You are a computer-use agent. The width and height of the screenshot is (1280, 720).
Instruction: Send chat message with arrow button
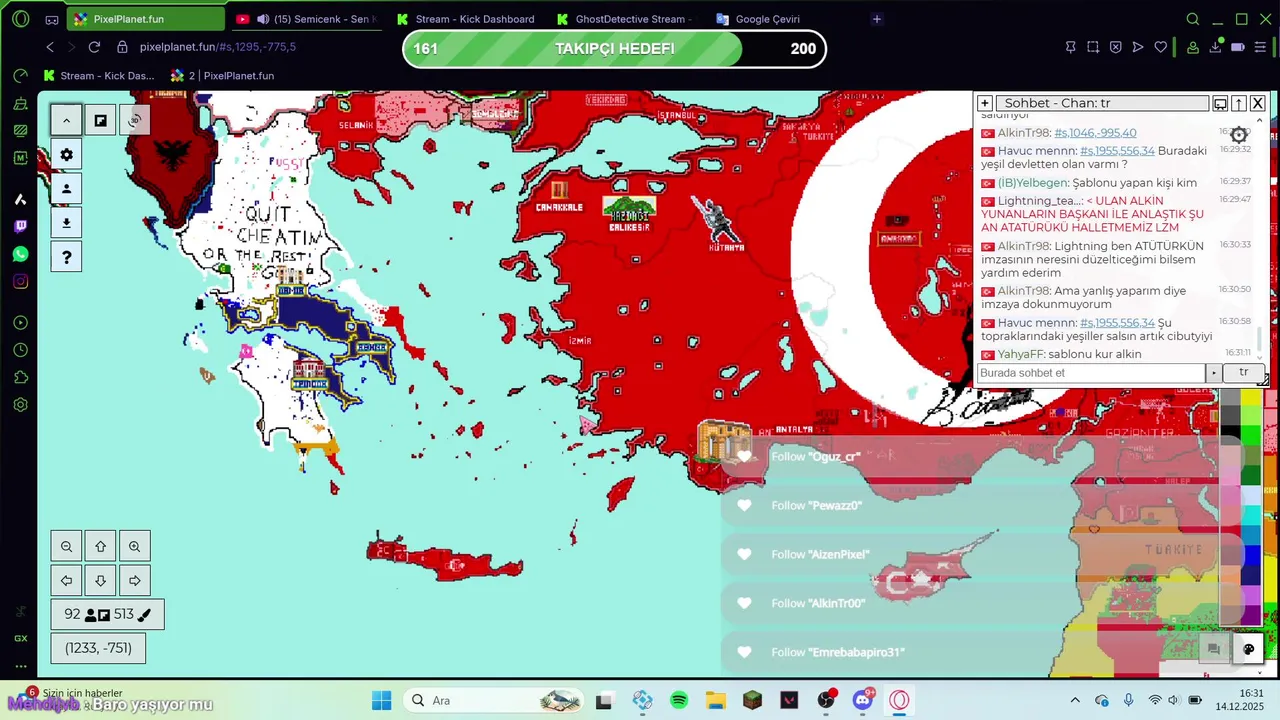pos(1214,373)
